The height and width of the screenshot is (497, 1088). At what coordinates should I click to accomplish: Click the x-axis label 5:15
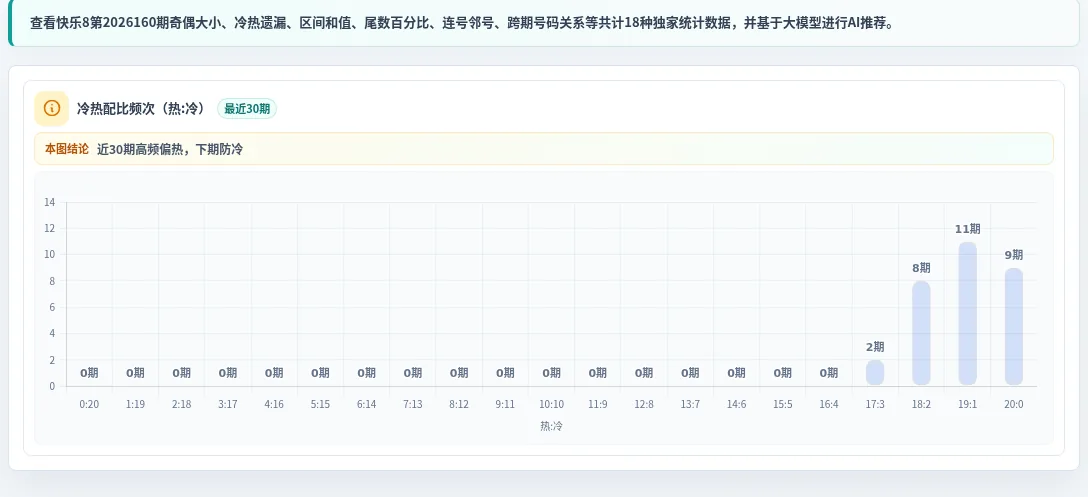(x=320, y=404)
